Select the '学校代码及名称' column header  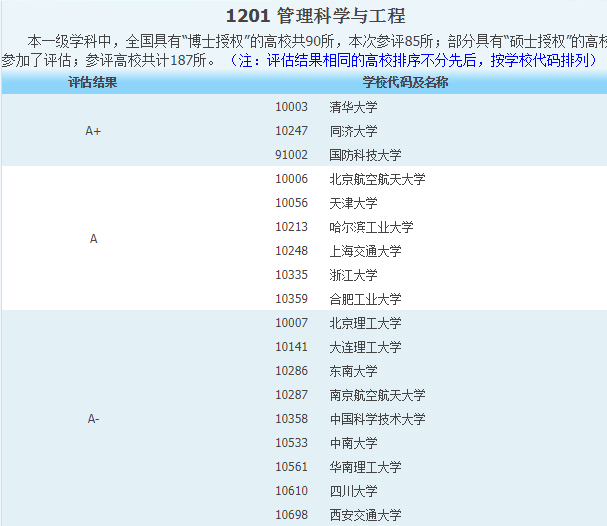click(x=405, y=82)
